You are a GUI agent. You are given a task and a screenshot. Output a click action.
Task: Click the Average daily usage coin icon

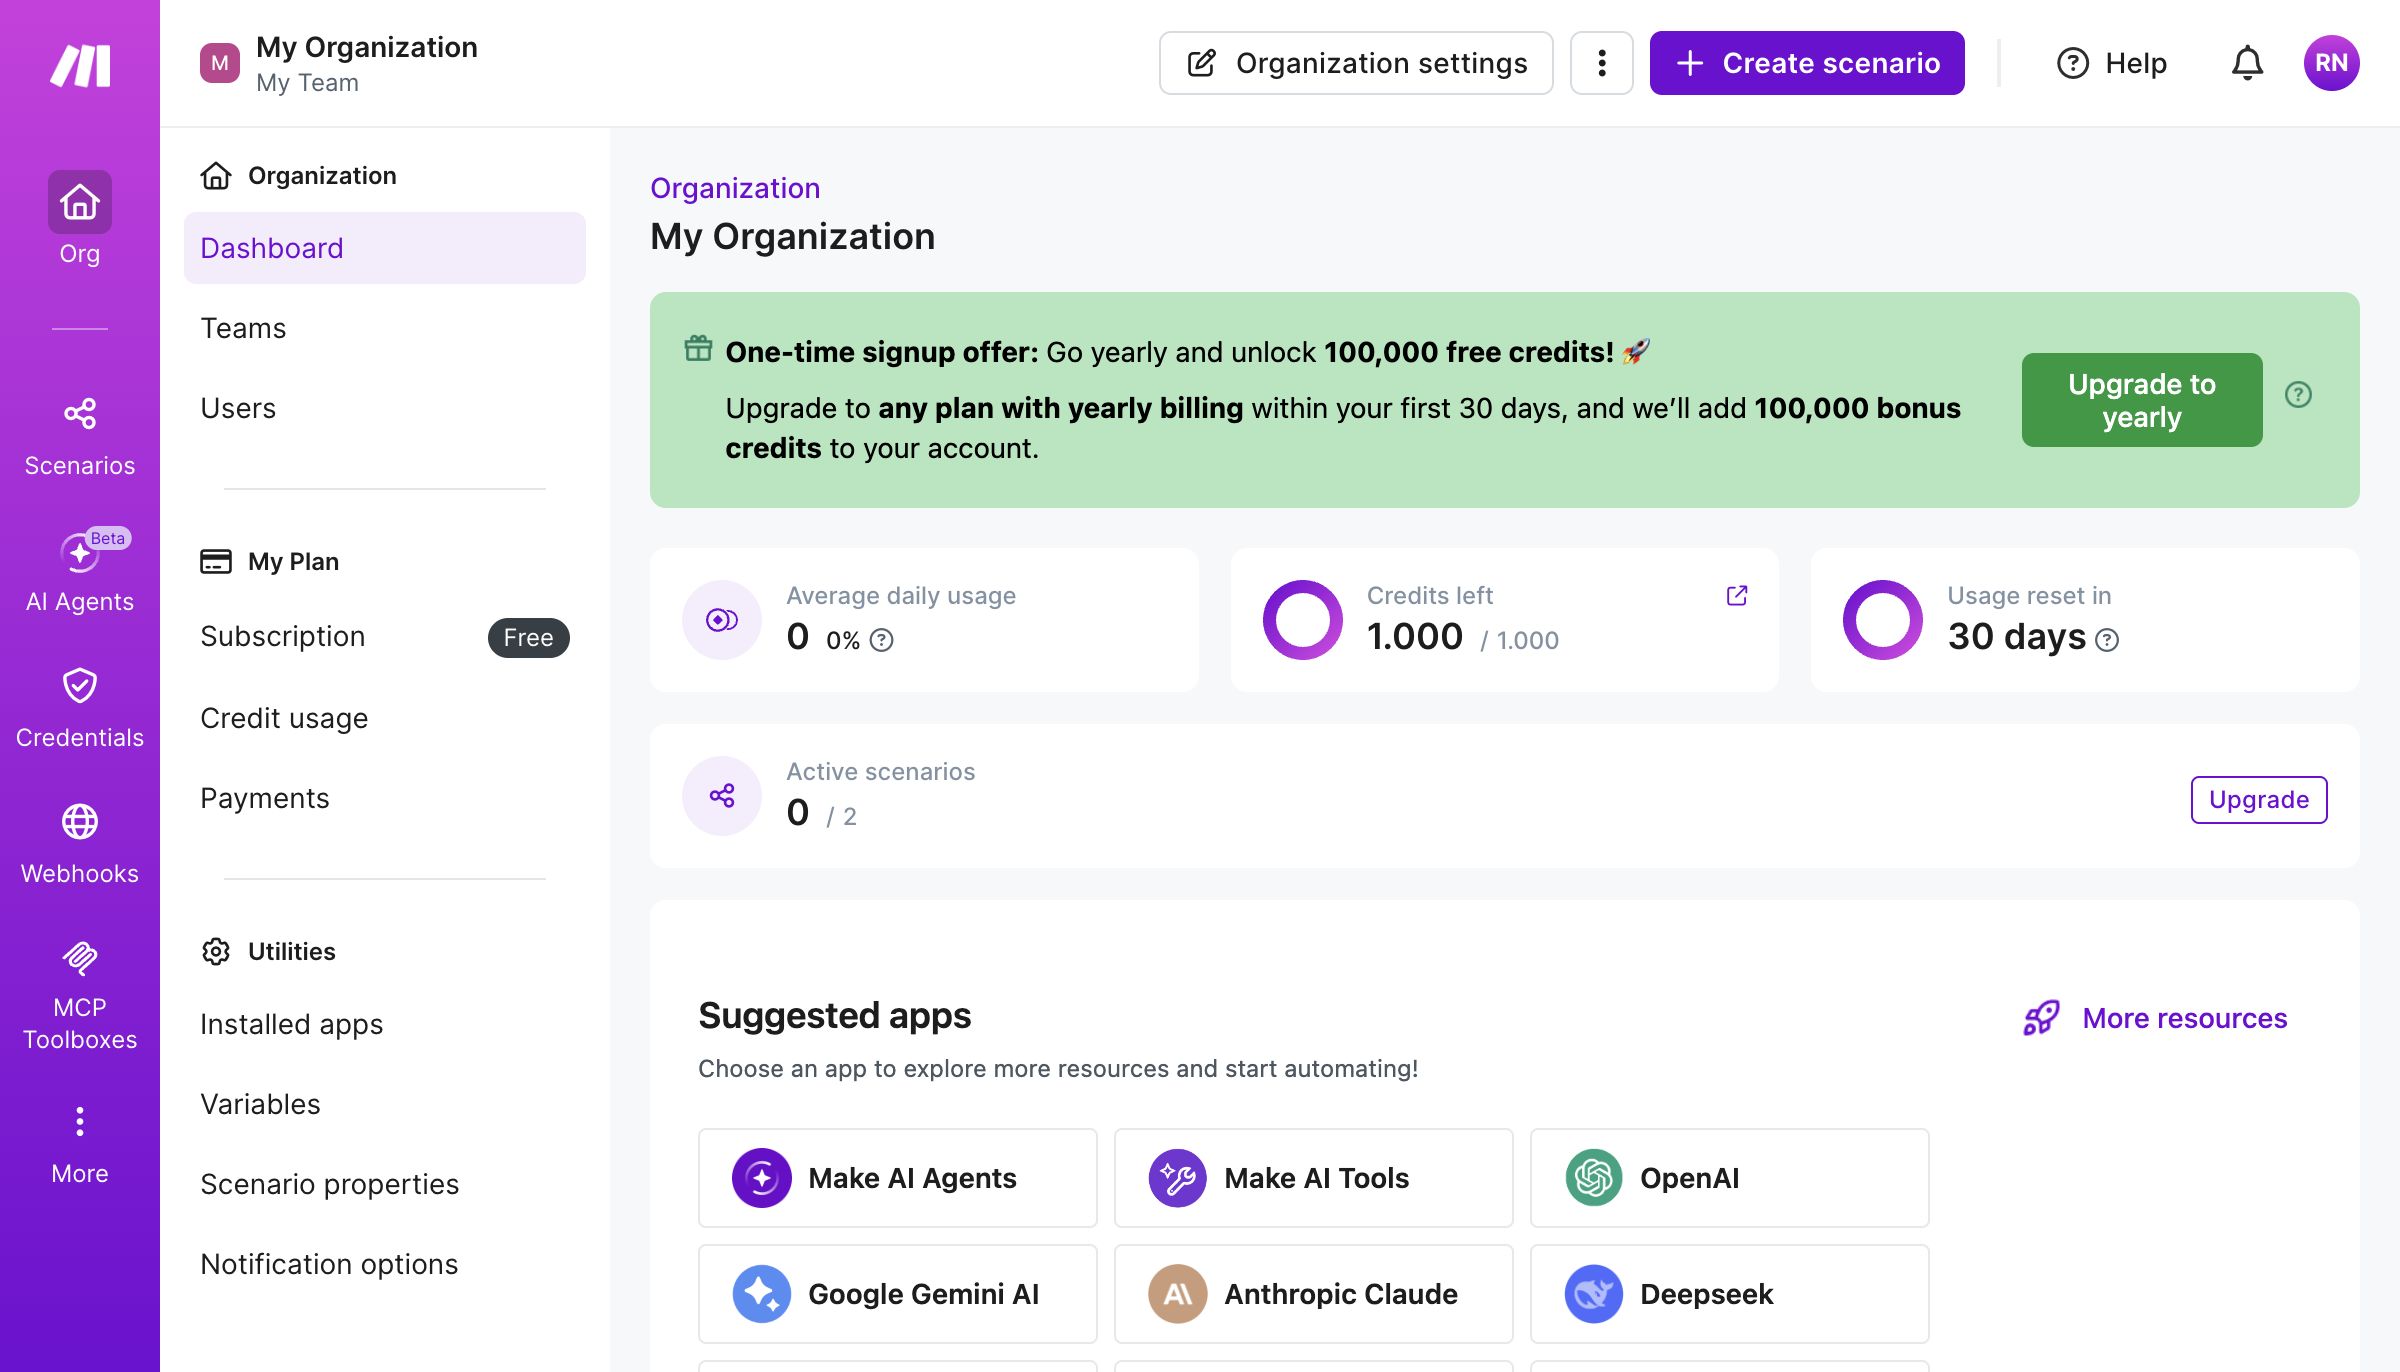[722, 620]
